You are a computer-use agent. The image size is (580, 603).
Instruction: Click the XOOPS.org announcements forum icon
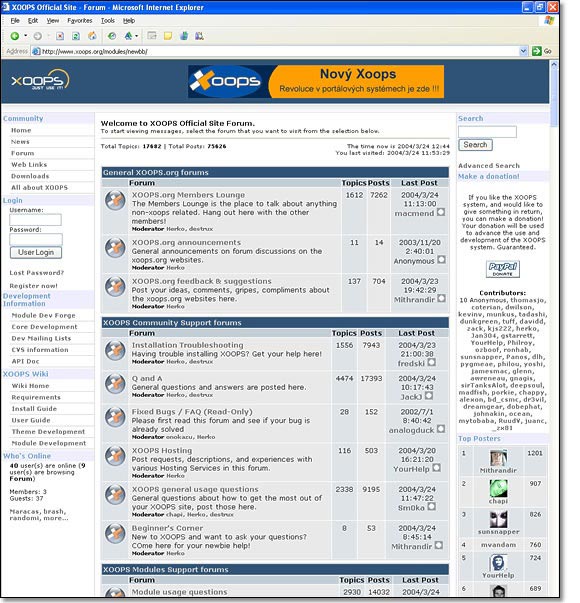[115, 248]
